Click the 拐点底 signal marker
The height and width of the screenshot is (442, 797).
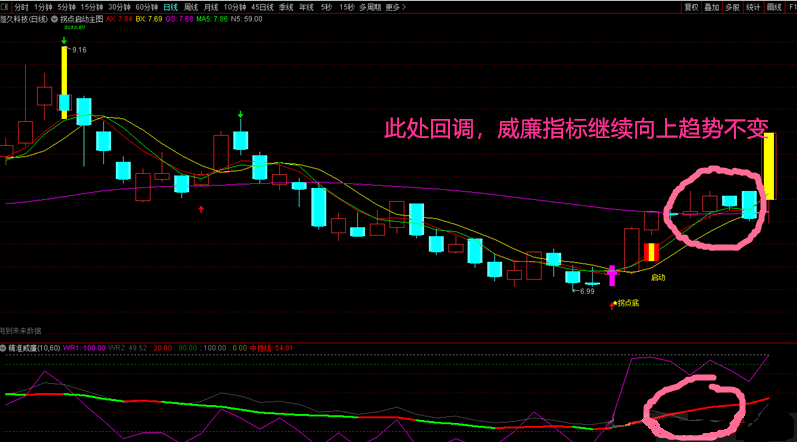[628, 303]
